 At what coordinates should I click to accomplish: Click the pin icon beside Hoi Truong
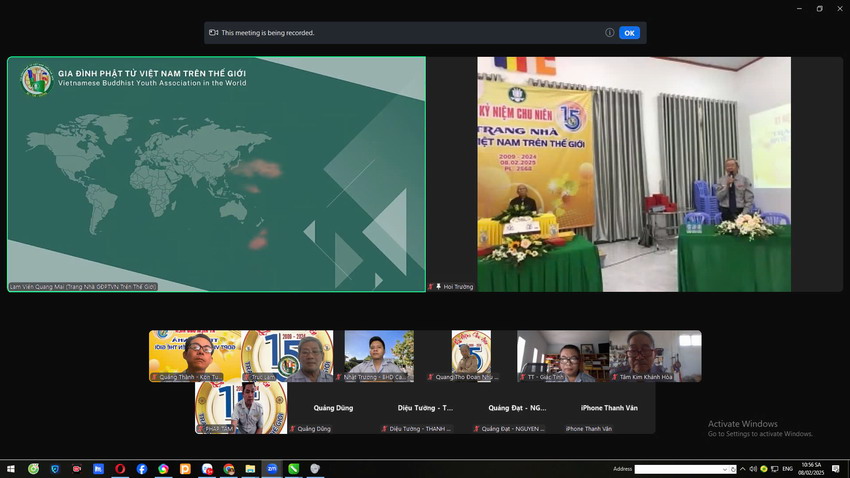[439, 287]
